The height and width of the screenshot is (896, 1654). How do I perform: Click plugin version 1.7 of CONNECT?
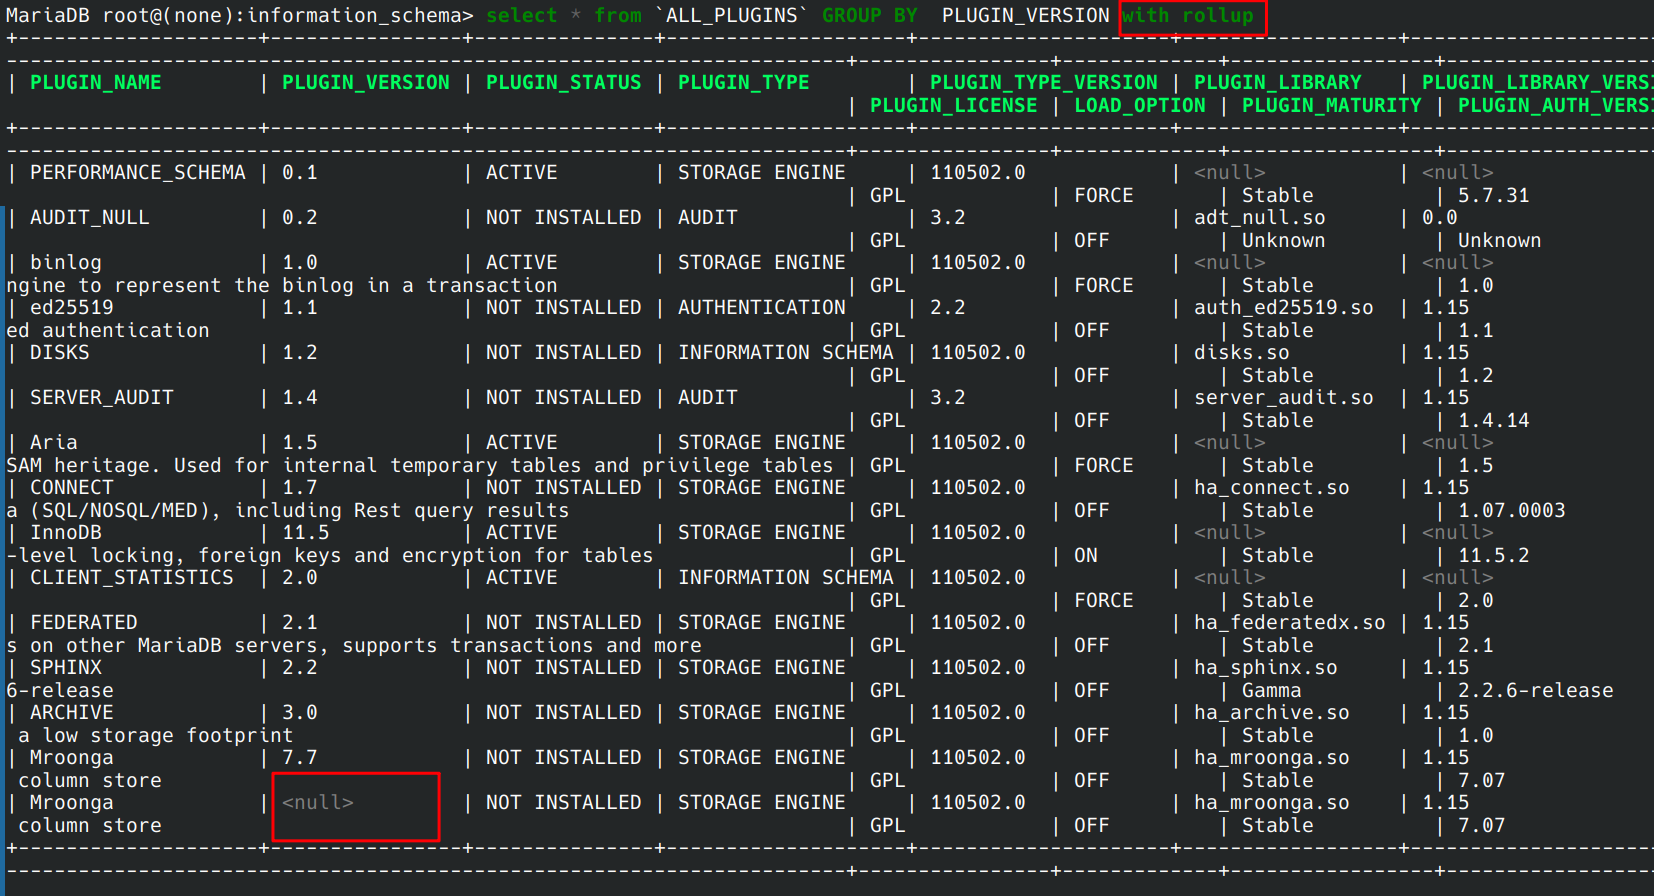tap(300, 488)
